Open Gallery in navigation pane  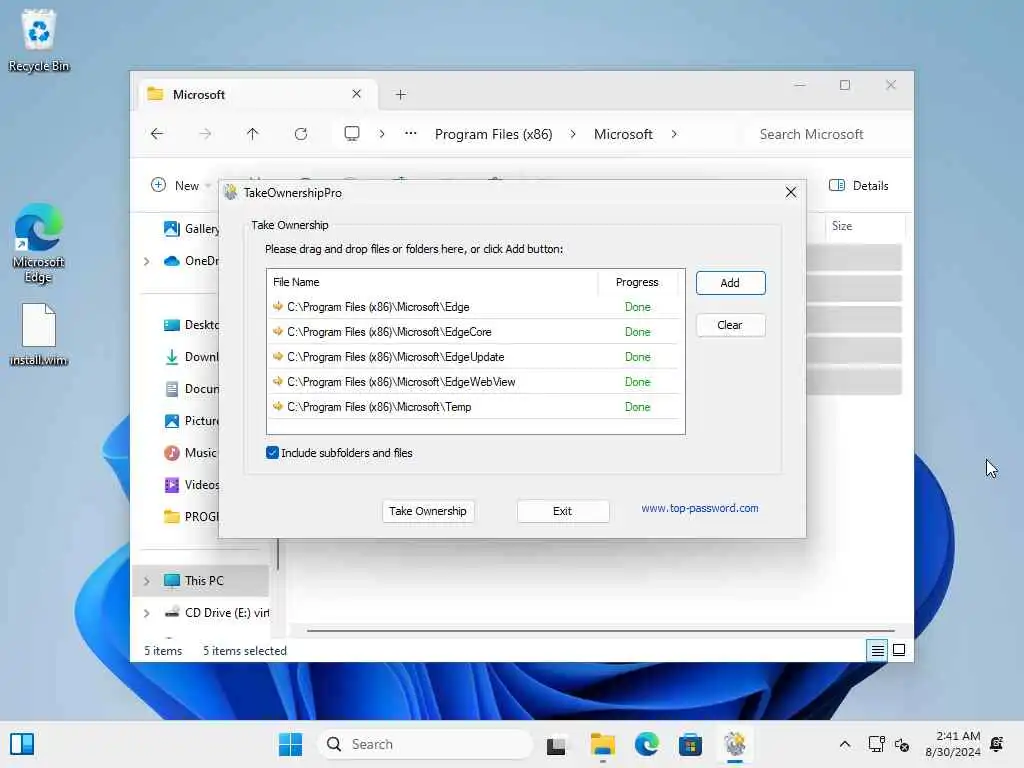pos(191,229)
